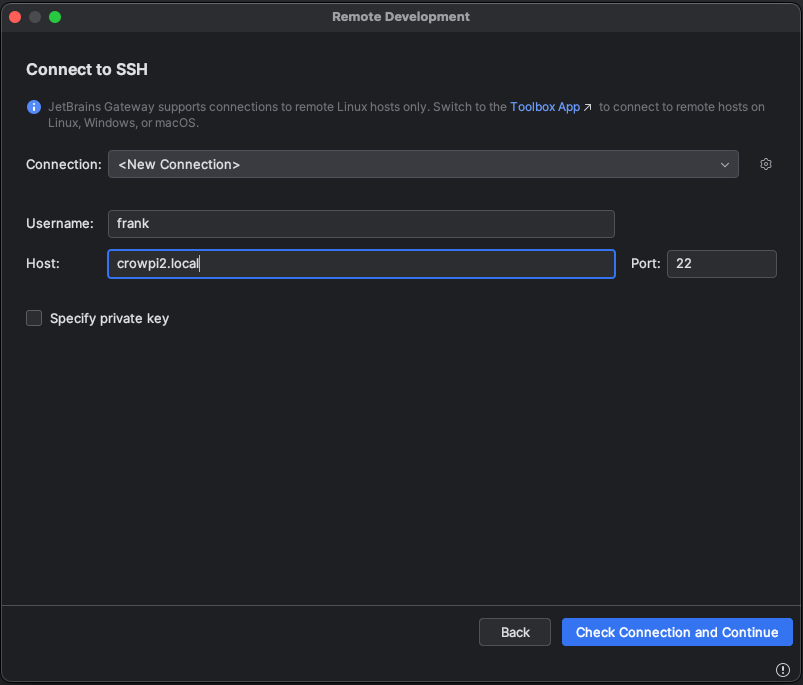
Task: Focus the Username field containing frank
Action: pos(360,224)
